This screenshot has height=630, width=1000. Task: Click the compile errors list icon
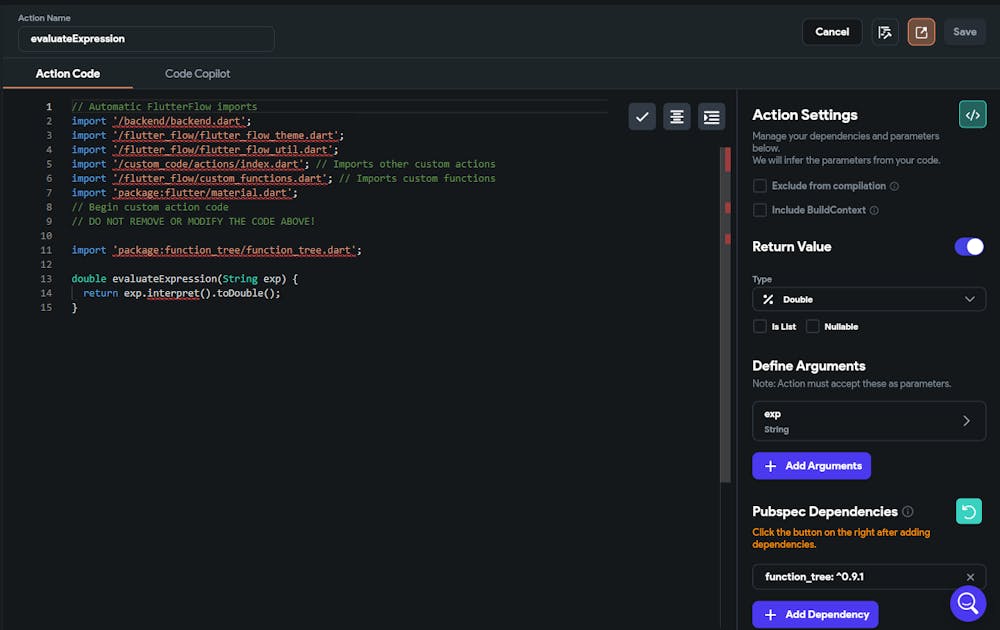coord(884,32)
